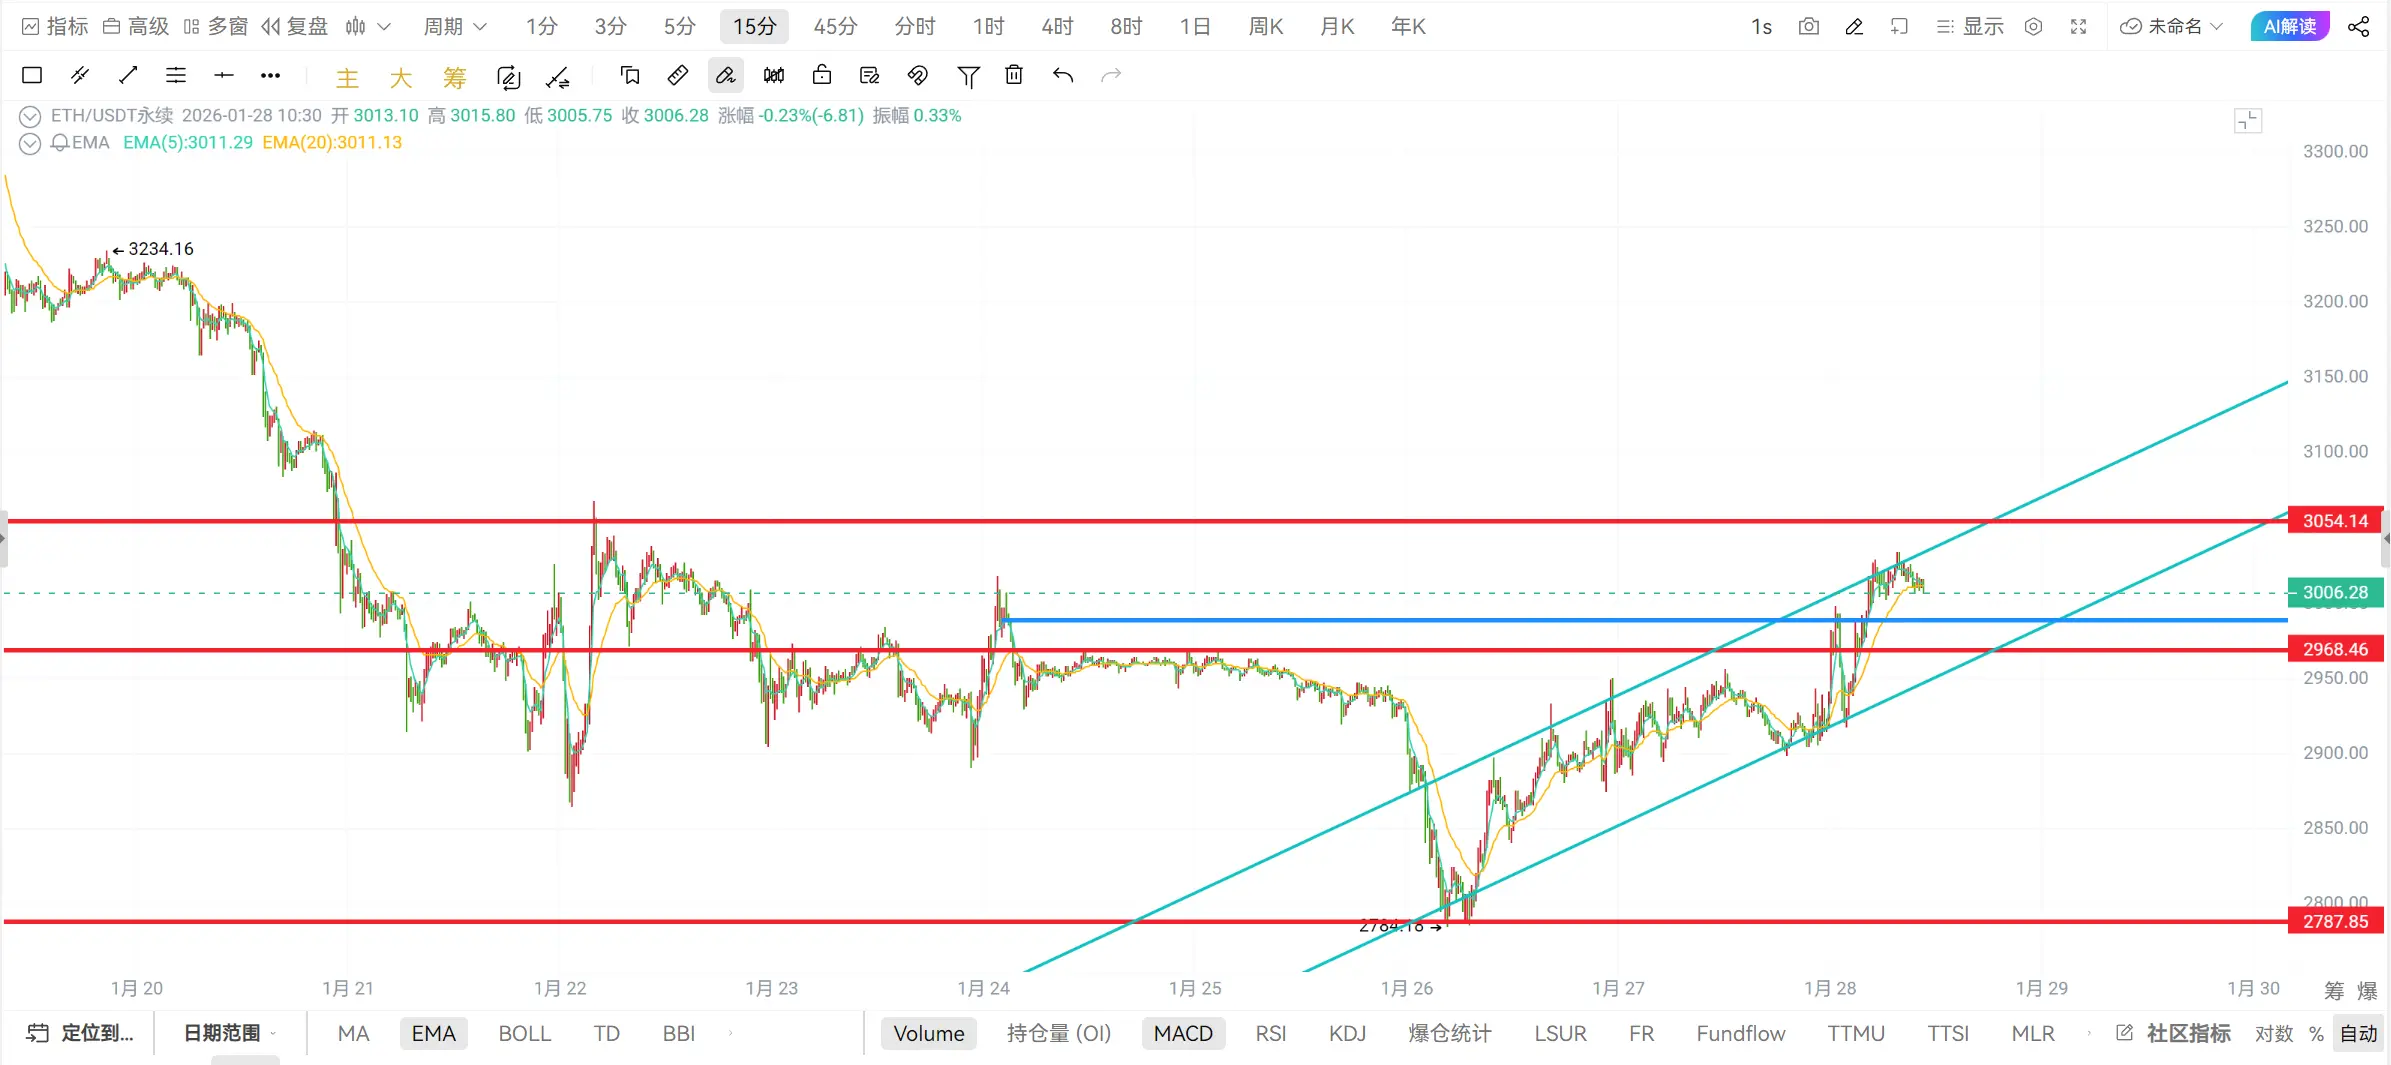
Task: Expand the 日期范围 date range dropdown
Action: coord(230,1033)
